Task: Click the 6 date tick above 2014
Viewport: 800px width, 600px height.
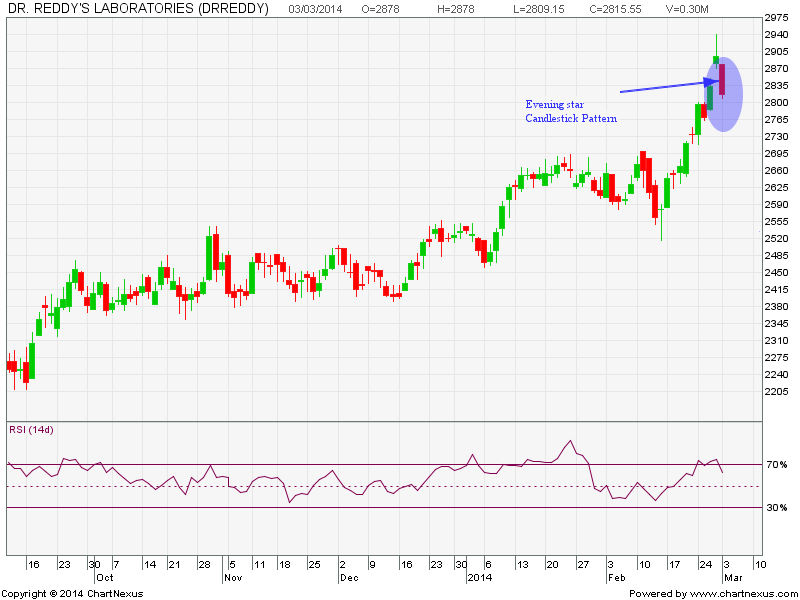Action: 488,565
